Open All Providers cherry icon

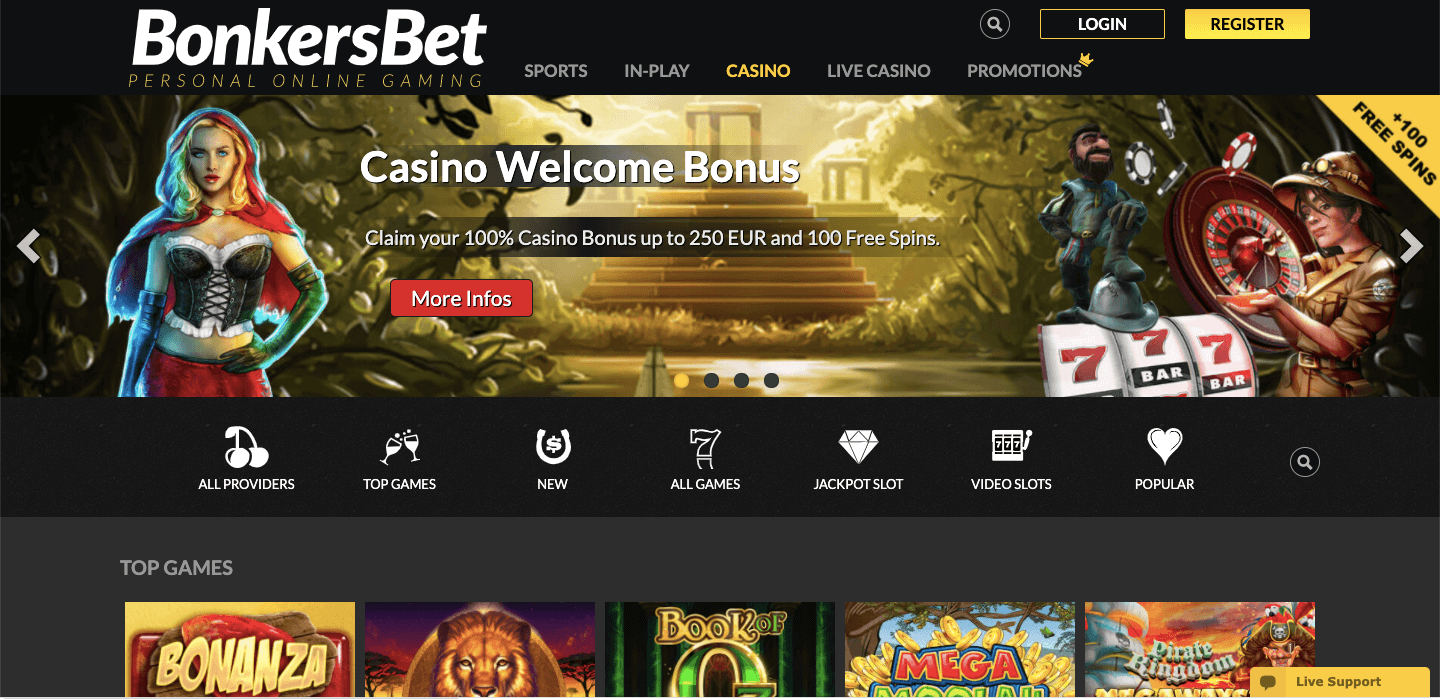tap(246, 447)
